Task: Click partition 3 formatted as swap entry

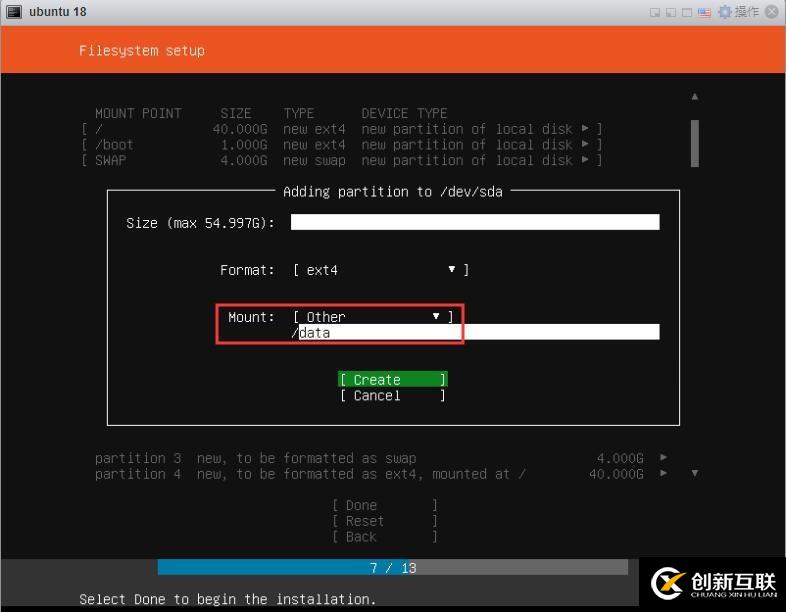Action: tap(381, 458)
